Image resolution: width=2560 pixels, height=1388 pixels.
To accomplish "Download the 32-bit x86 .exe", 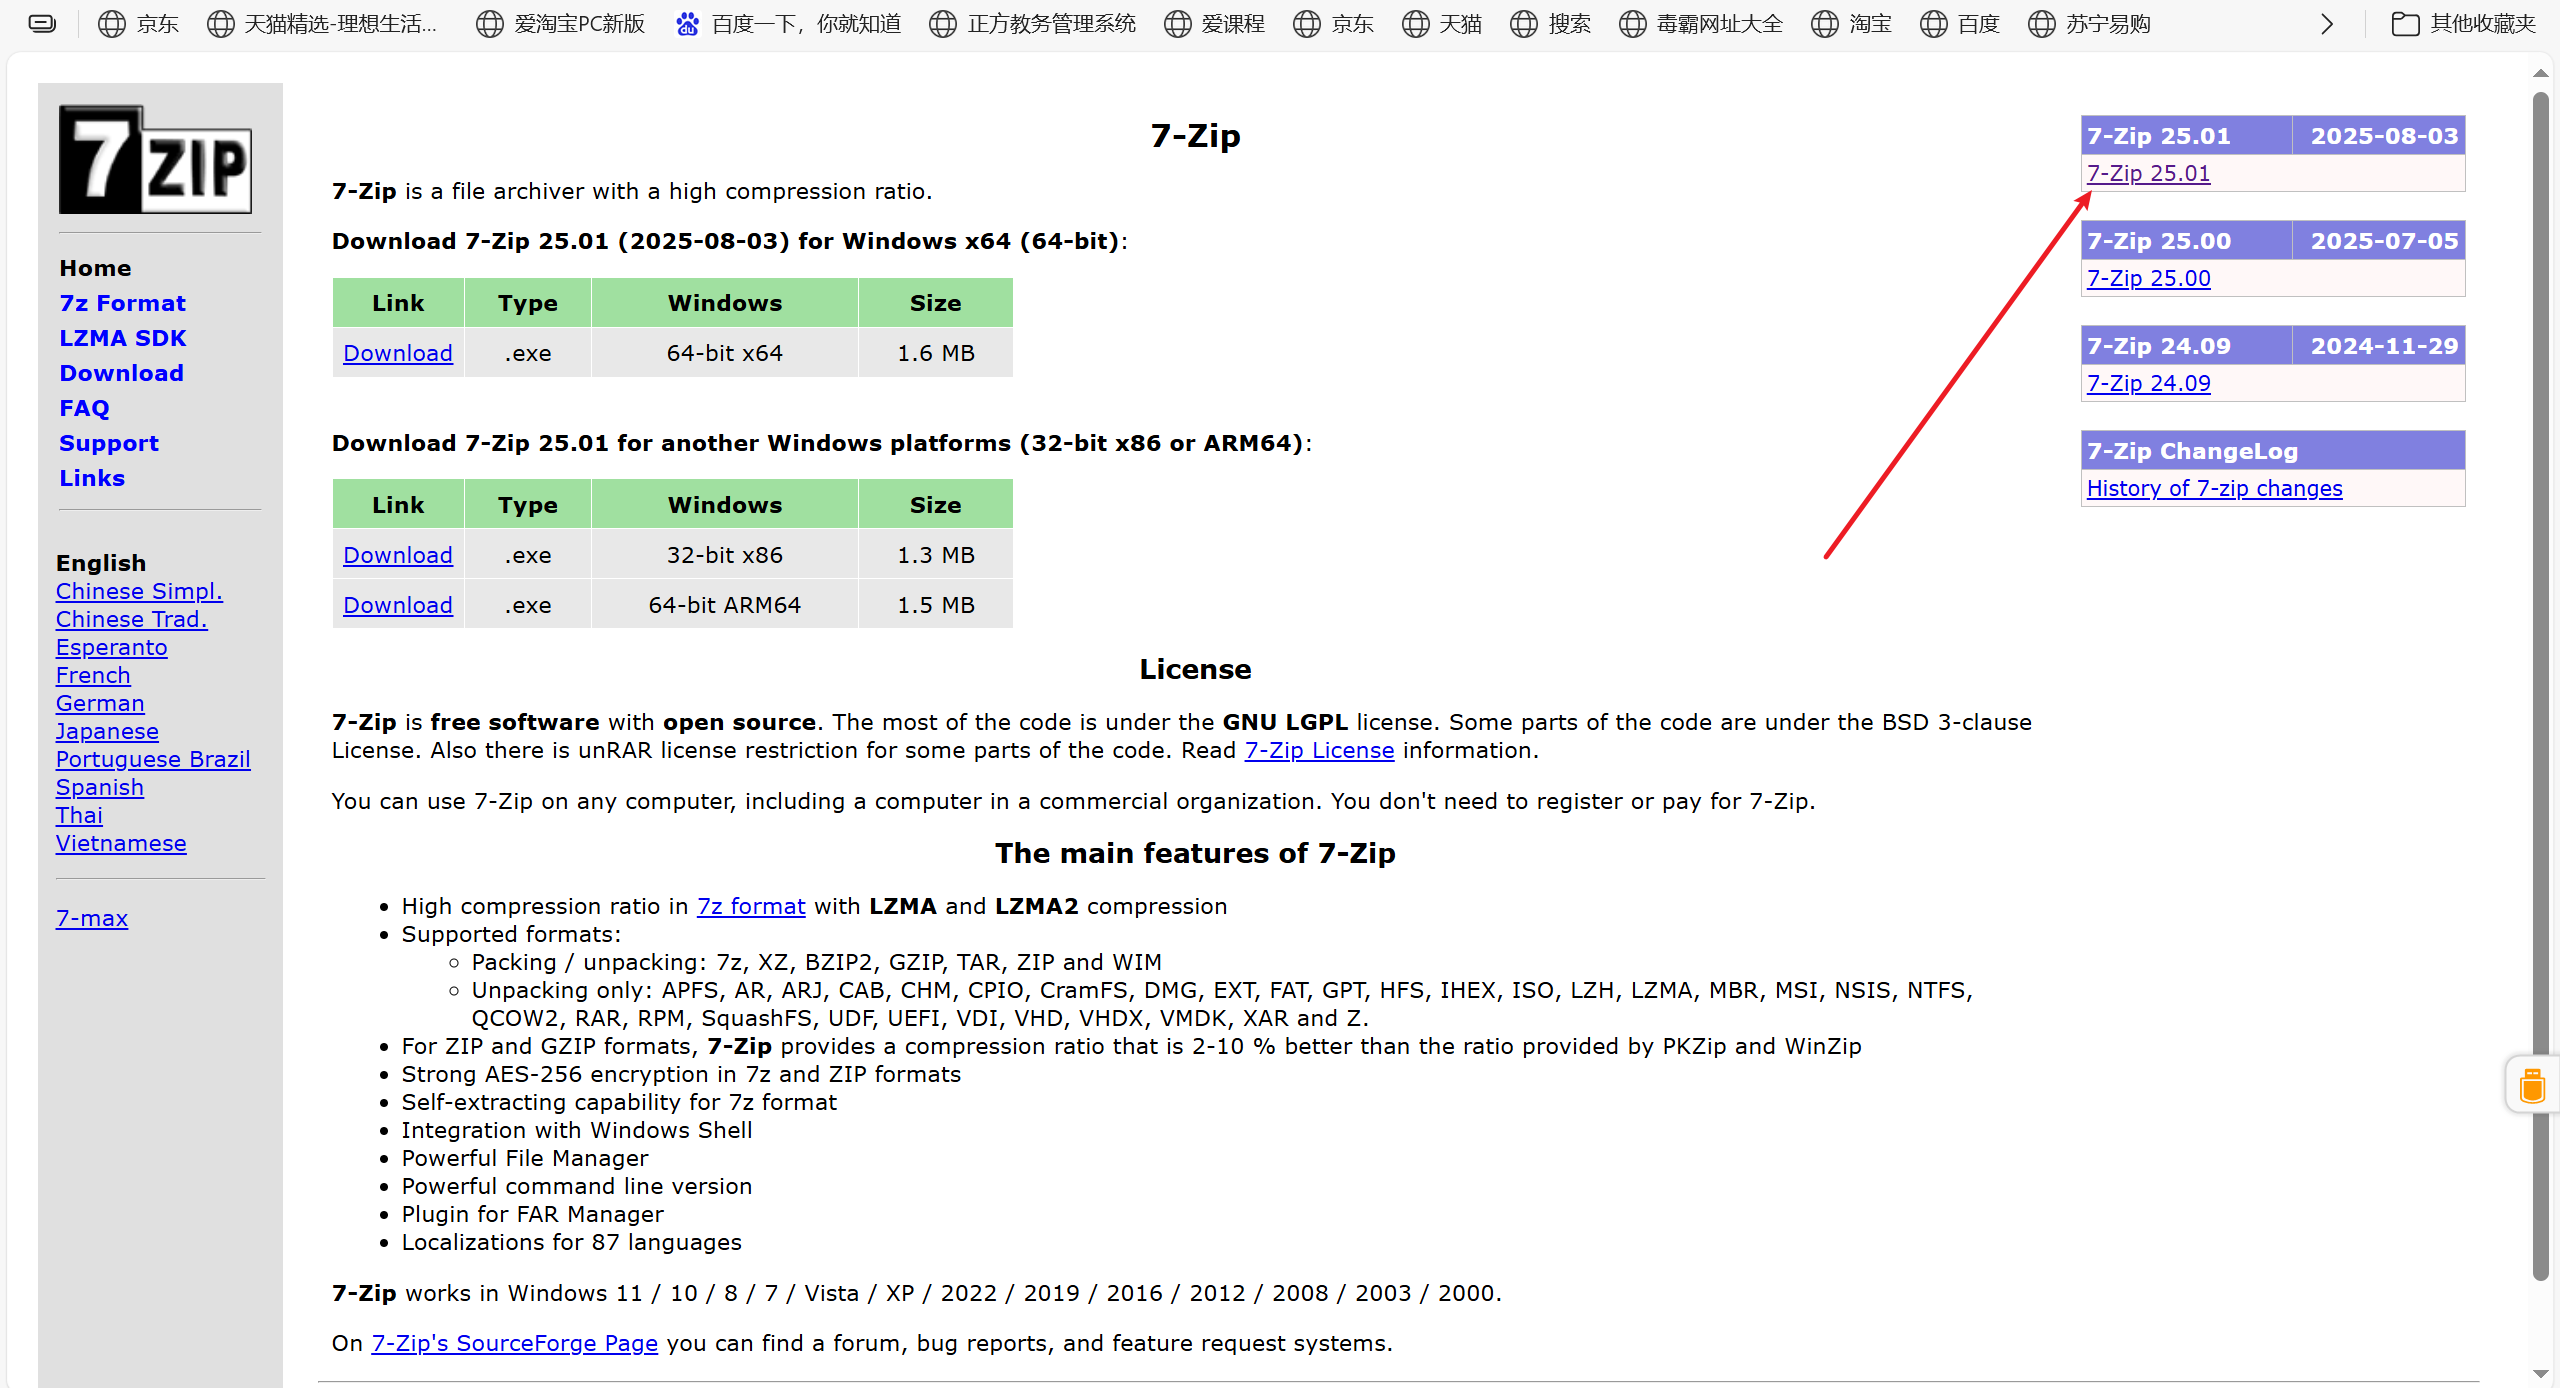I will (398, 555).
